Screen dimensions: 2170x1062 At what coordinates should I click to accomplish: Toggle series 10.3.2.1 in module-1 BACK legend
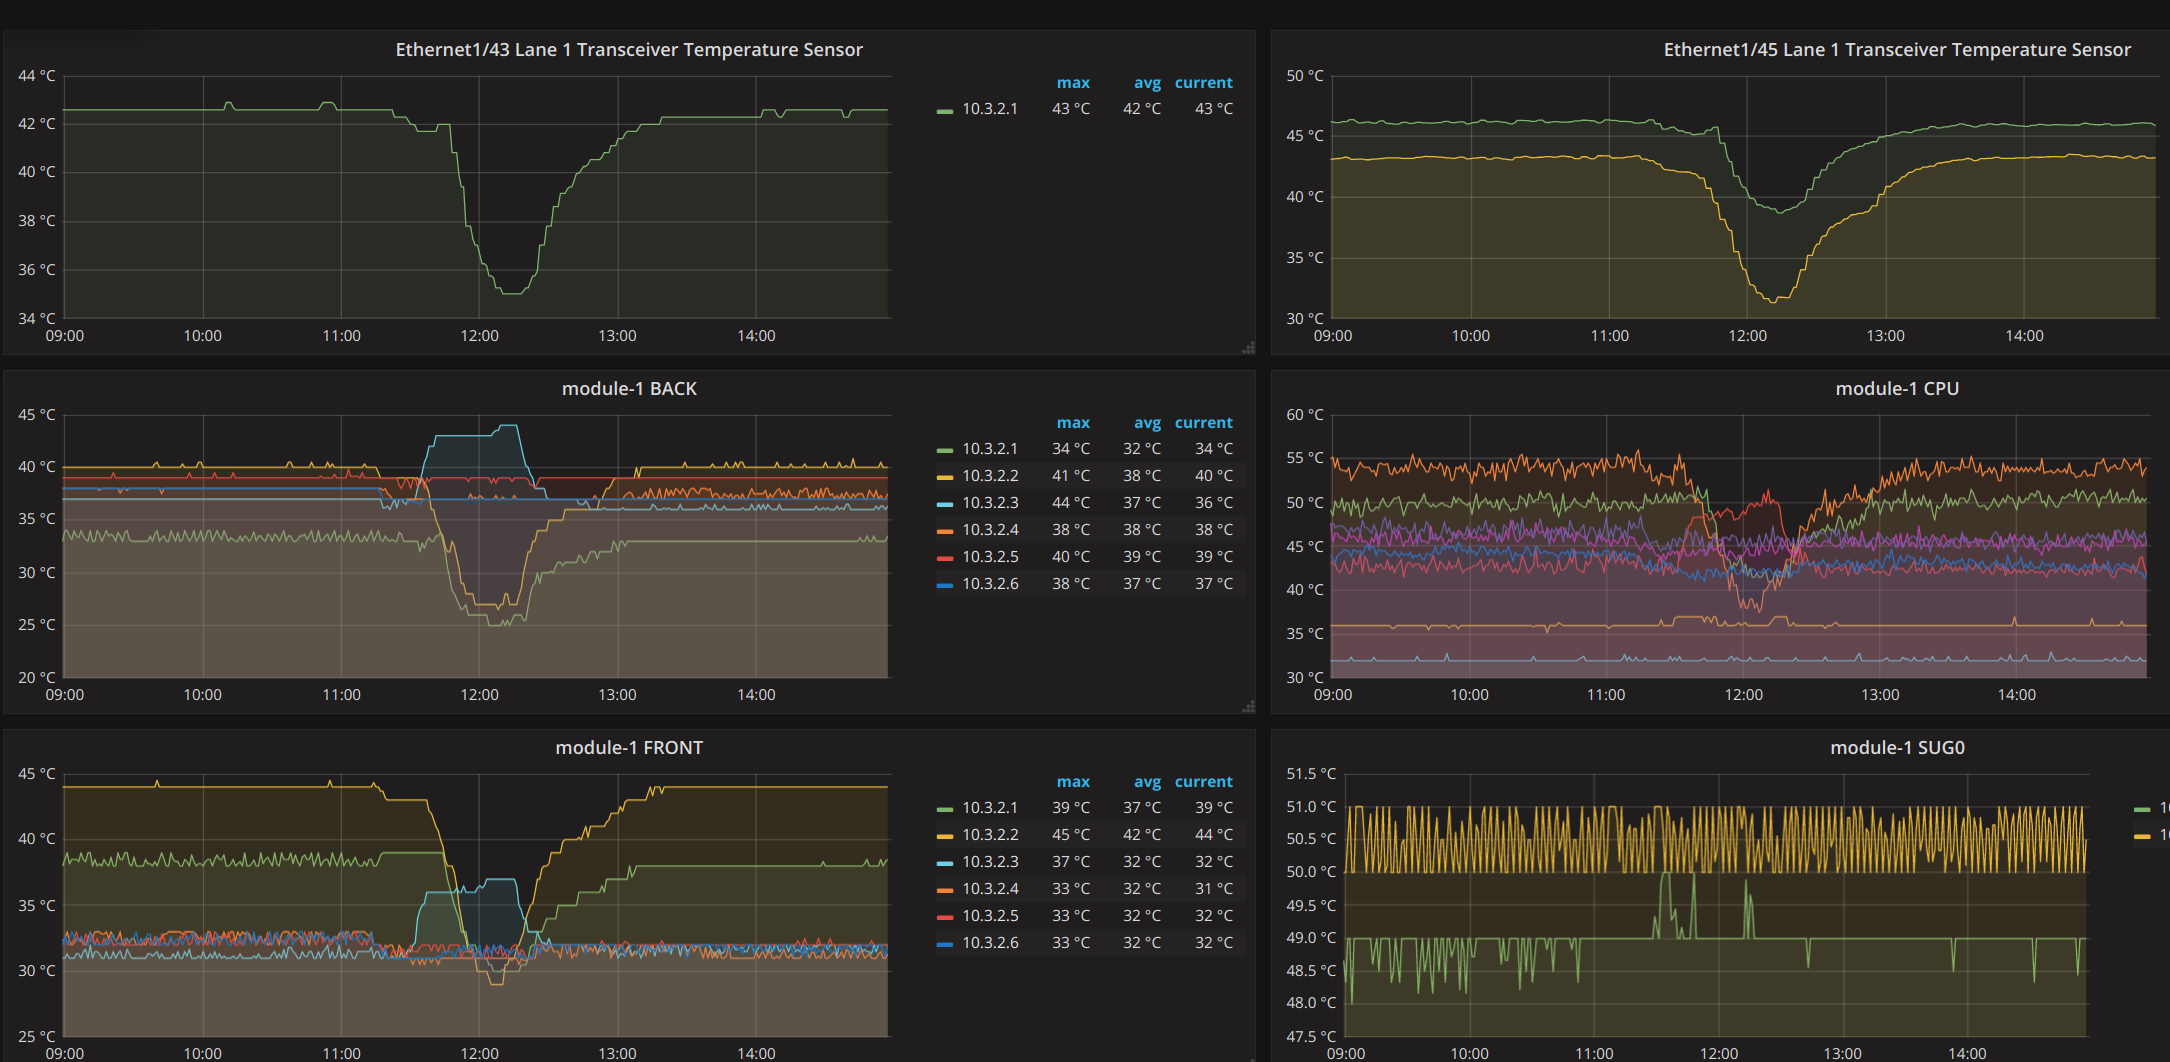pyautogui.click(x=990, y=449)
